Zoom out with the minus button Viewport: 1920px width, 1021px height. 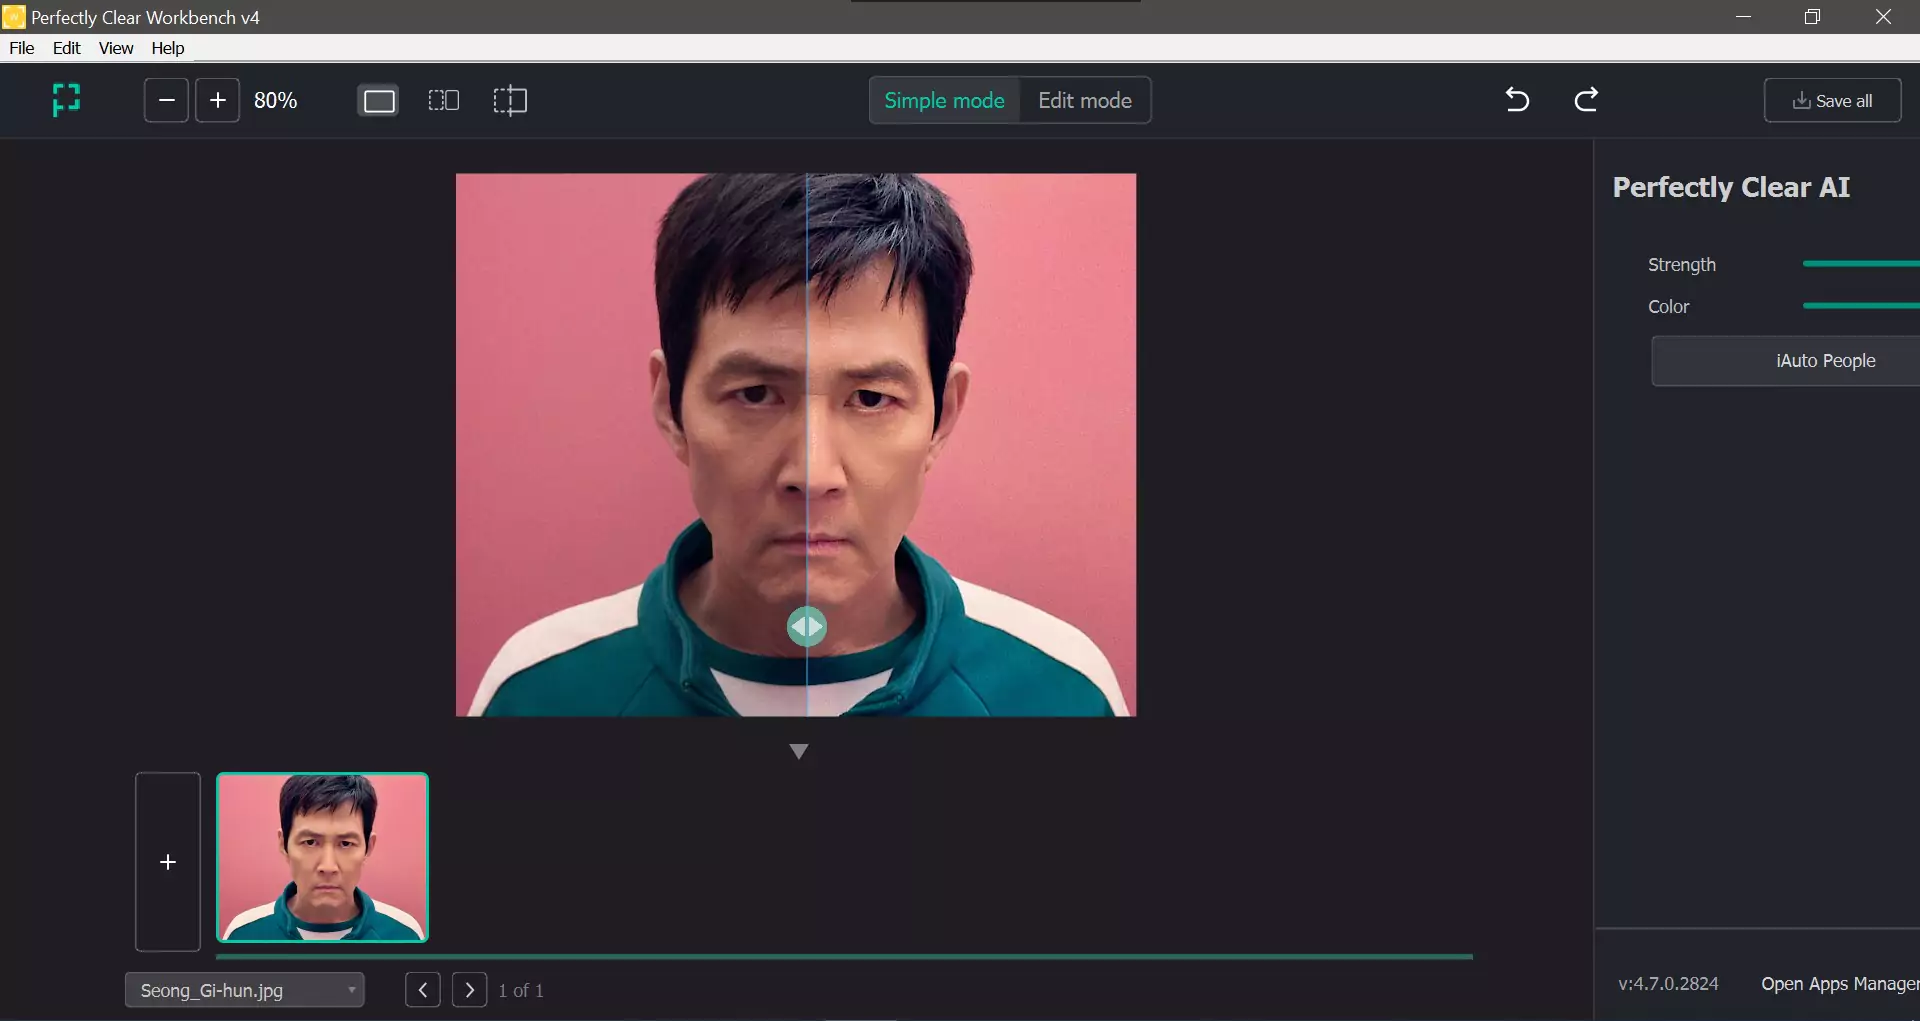tap(166, 100)
